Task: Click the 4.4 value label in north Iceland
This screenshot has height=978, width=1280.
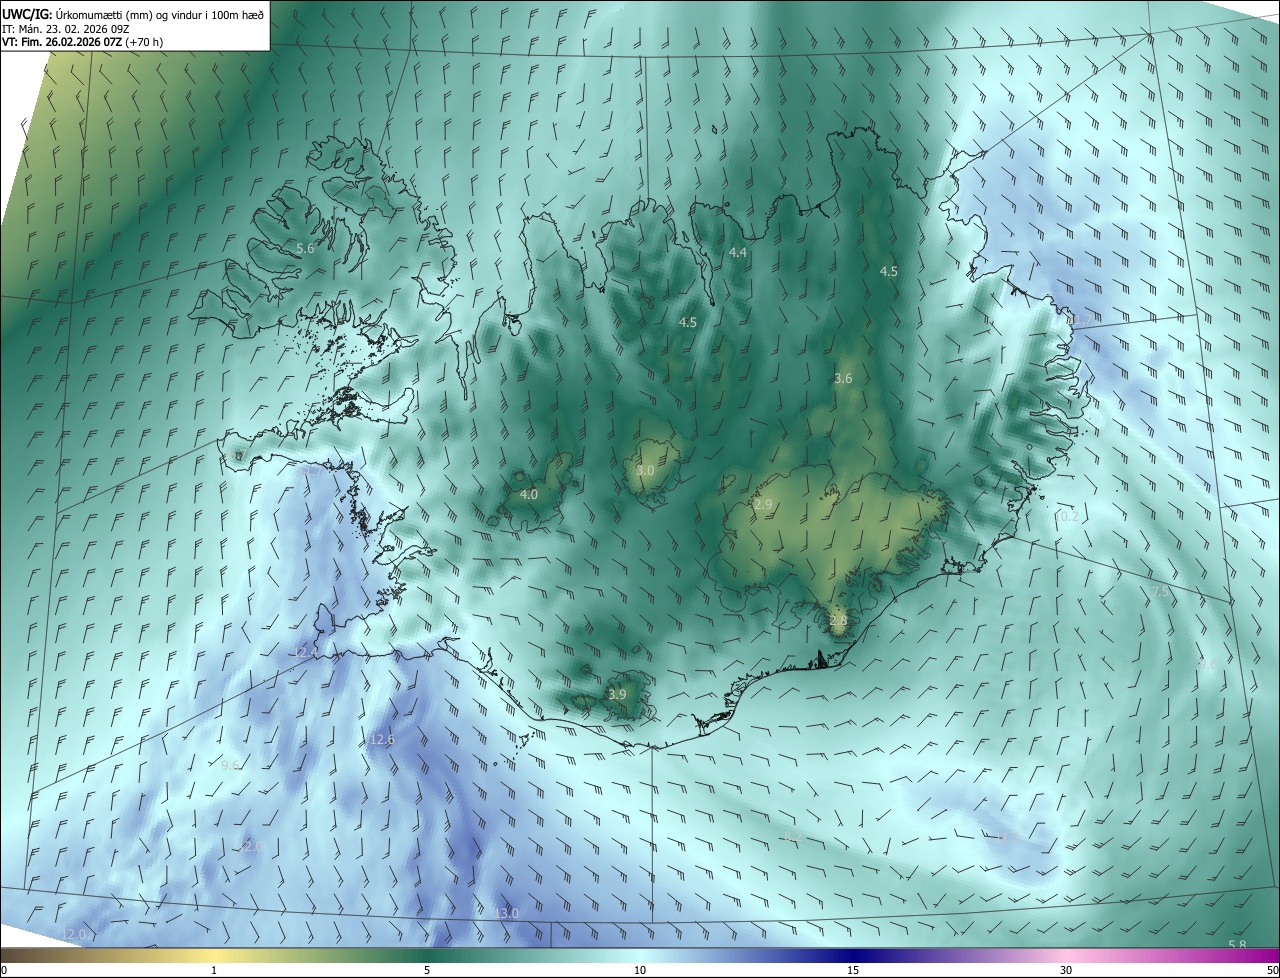Action: point(738,253)
